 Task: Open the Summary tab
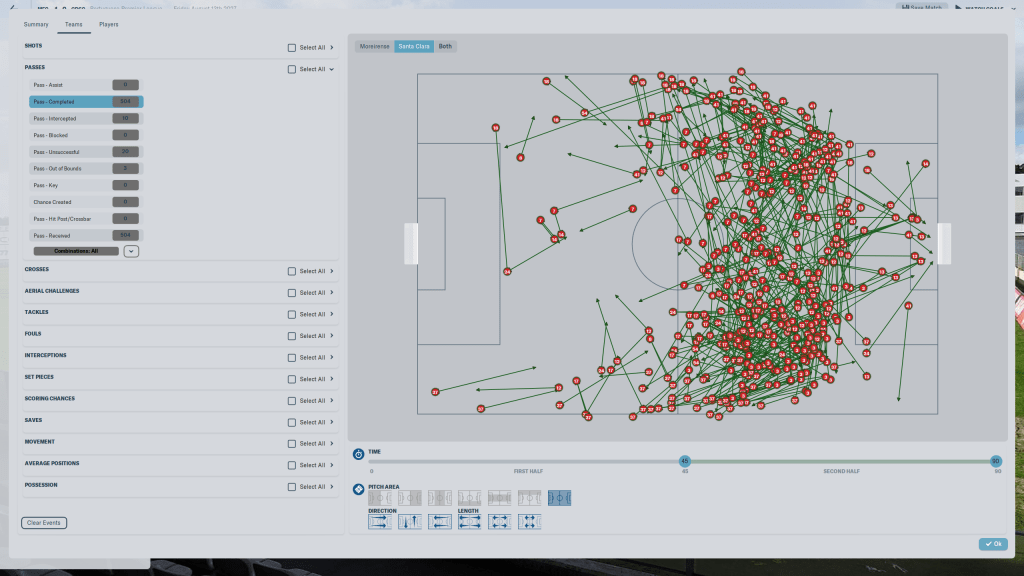coord(36,24)
